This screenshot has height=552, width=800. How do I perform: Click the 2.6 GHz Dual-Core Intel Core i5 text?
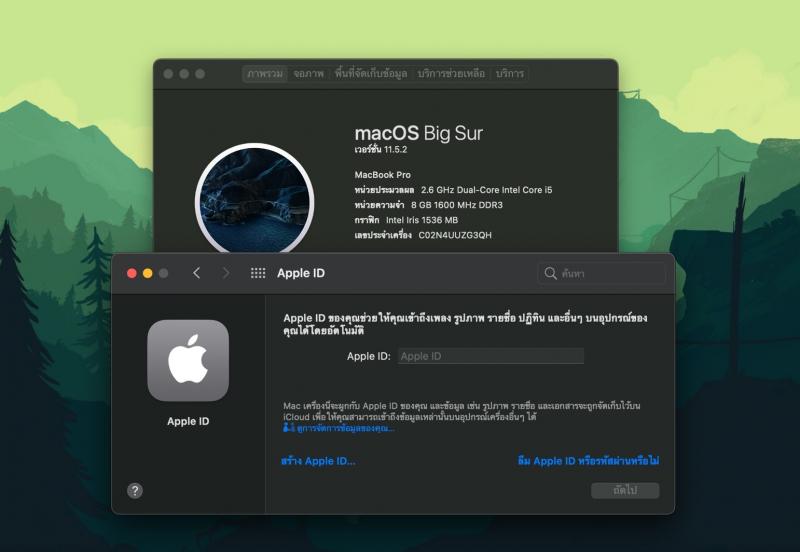pos(486,190)
